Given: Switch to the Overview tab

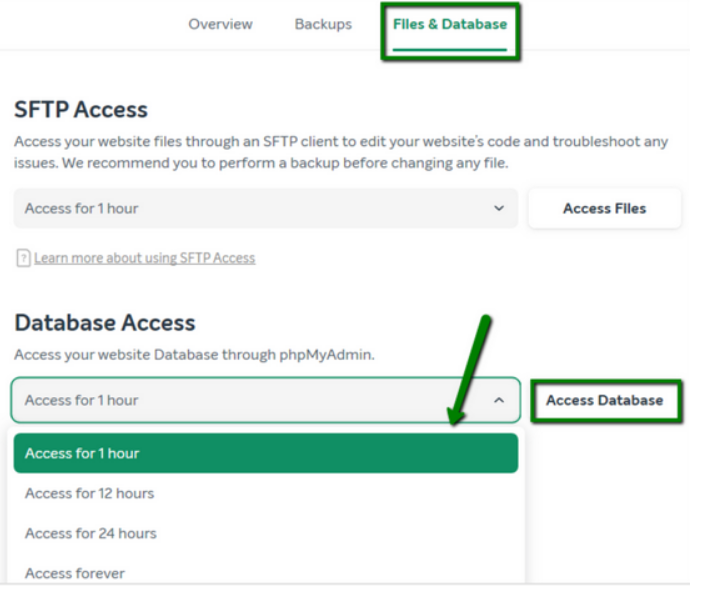Looking at the screenshot, I should (x=220, y=24).
